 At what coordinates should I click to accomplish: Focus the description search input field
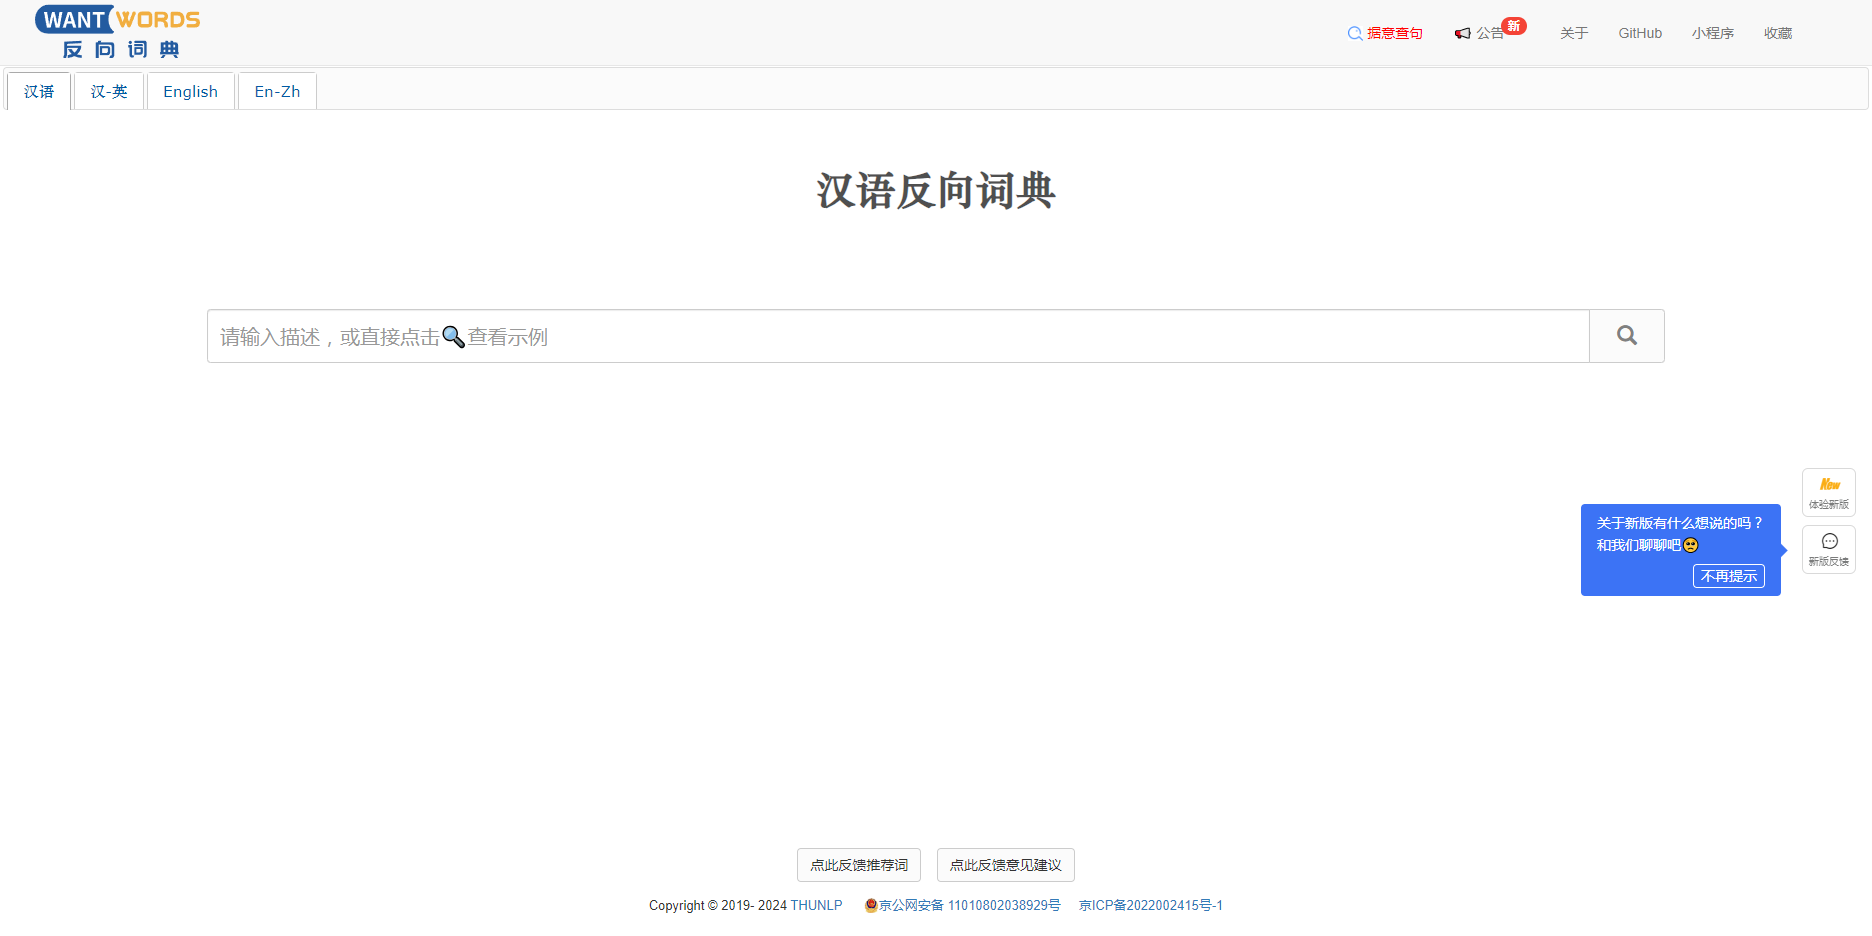[898, 336]
